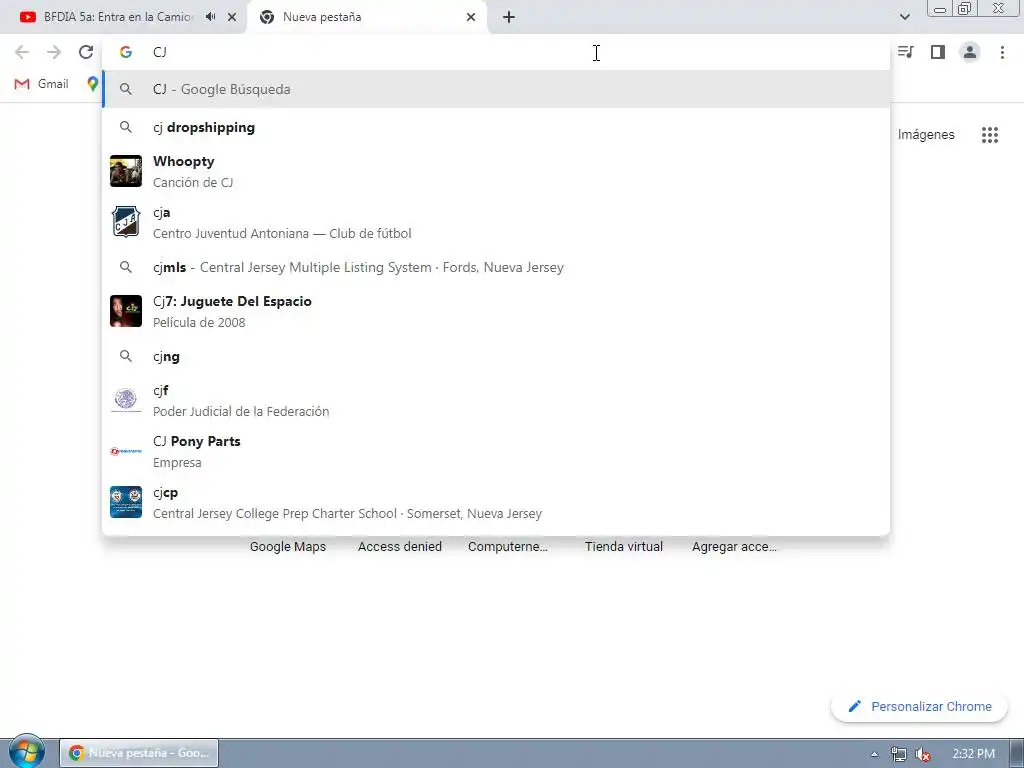Select cjf Poder Judicial suggestion
This screenshot has height=768, width=1024.
tap(496, 400)
